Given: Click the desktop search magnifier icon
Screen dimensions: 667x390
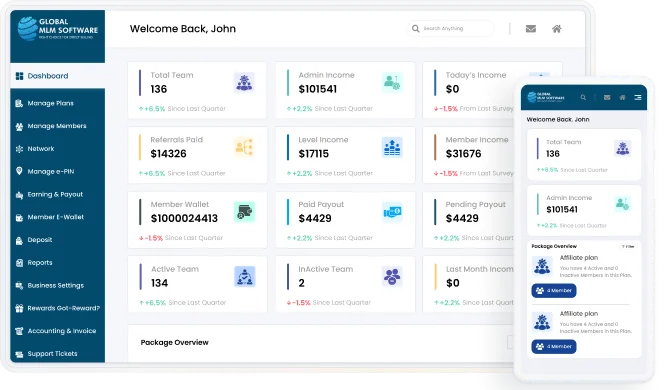Looking at the screenshot, I should coord(416,28).
